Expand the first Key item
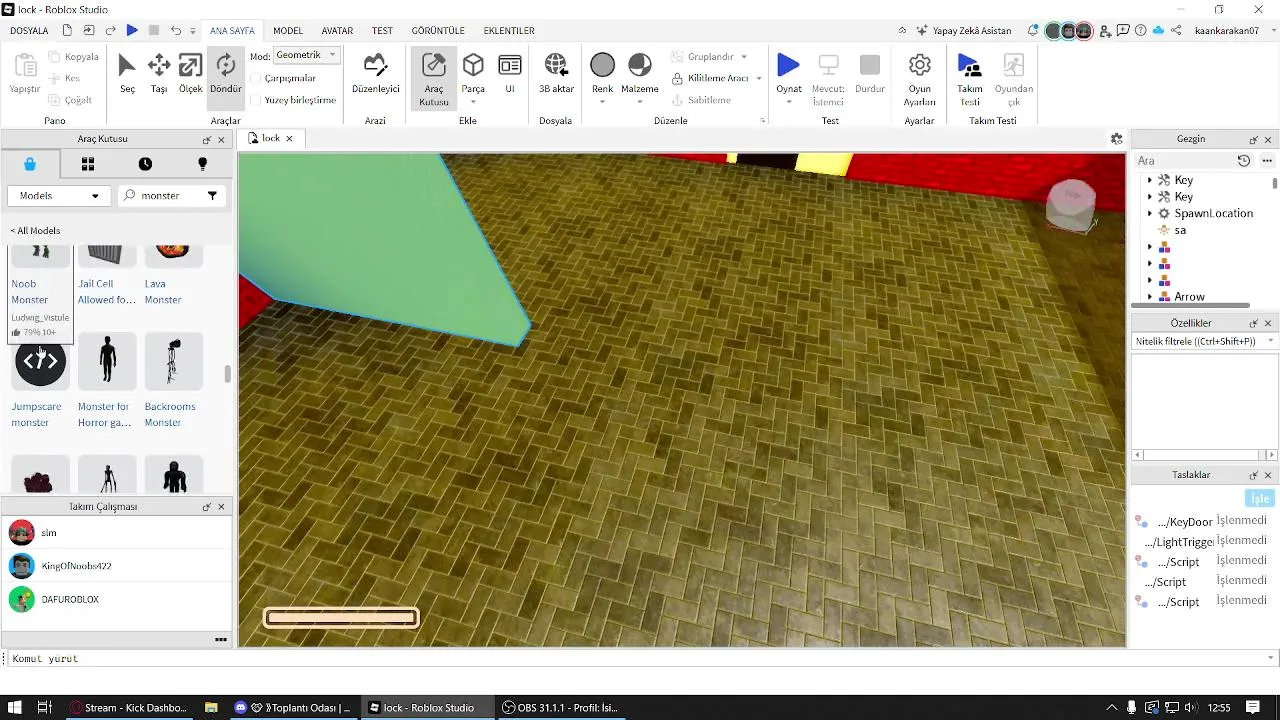Screen dimensions: 1280x720 tap(1149, 180)
